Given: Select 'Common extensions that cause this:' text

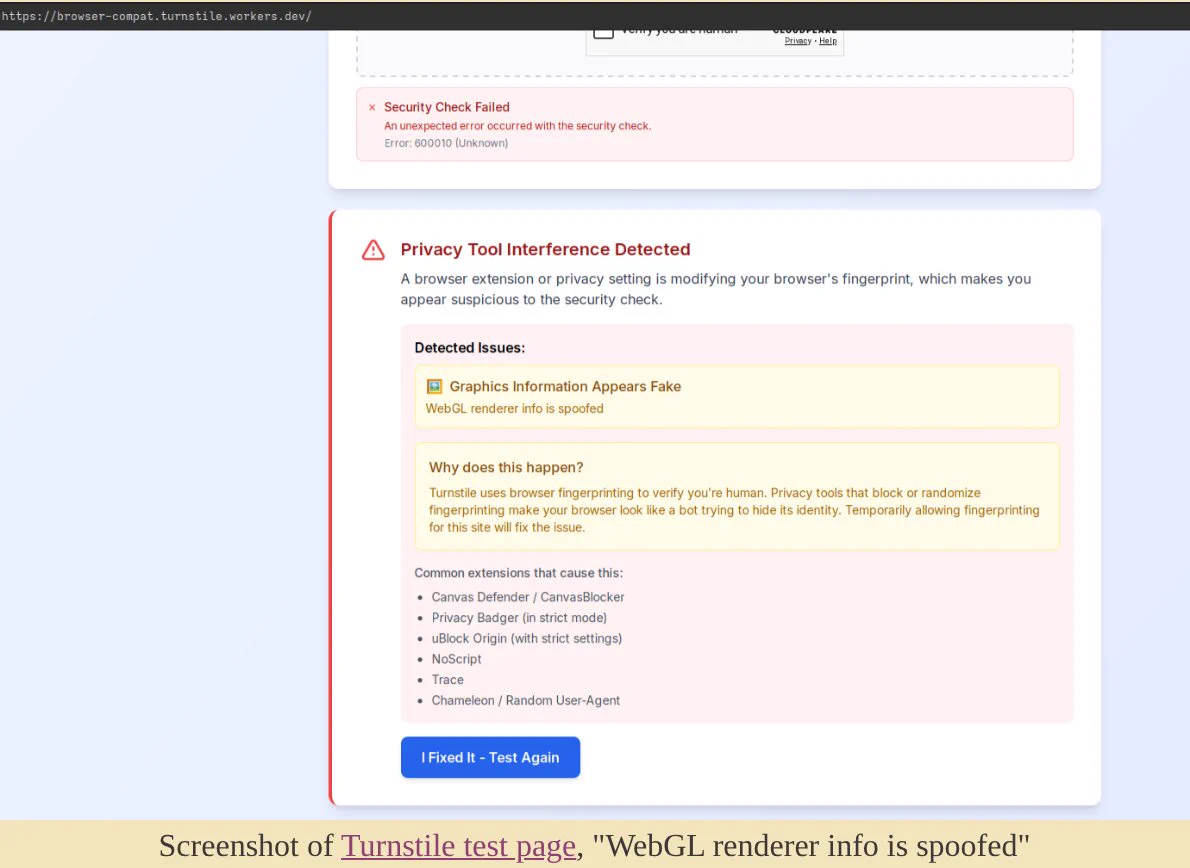Looking at the screenshot, I should [x=518, y=573].
